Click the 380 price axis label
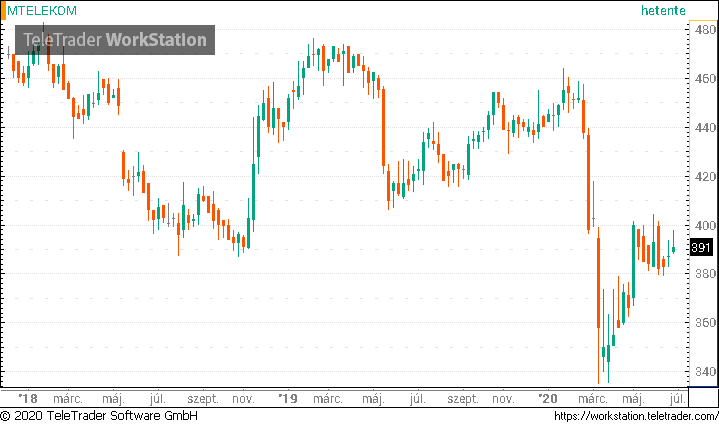Image resolution: width=719 pixels, height=425 pixels. pyautogui.click(x=705, y=274)
